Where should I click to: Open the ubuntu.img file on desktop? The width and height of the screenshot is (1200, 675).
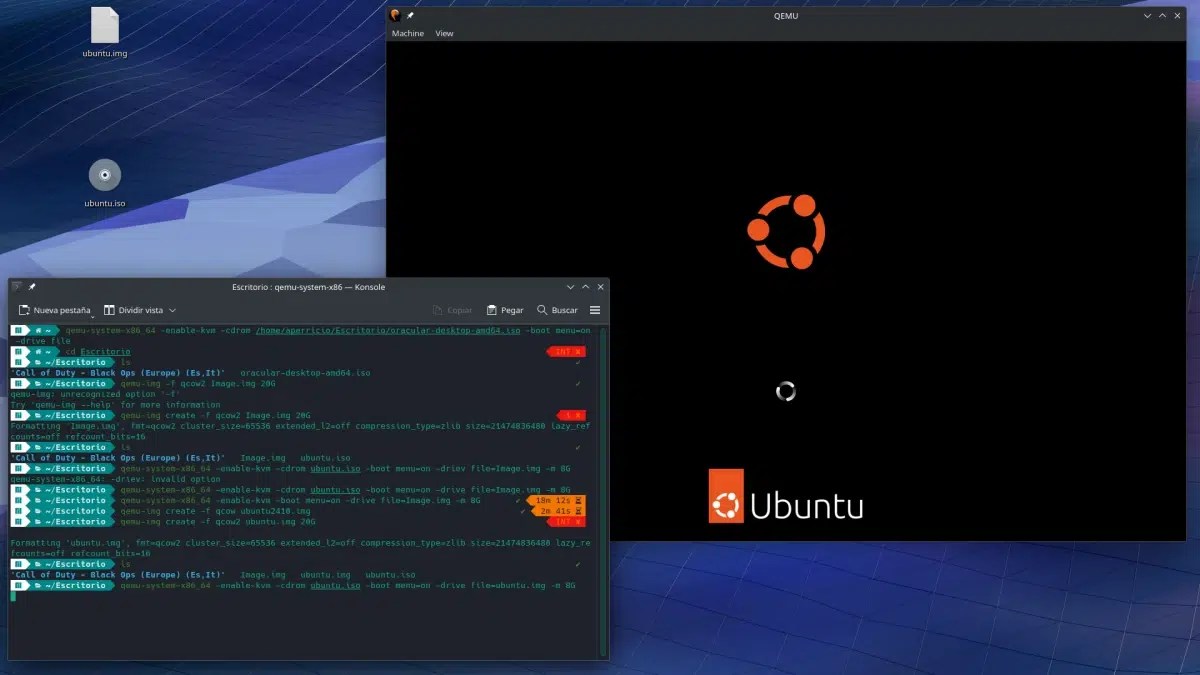click(x=105, y=31)
